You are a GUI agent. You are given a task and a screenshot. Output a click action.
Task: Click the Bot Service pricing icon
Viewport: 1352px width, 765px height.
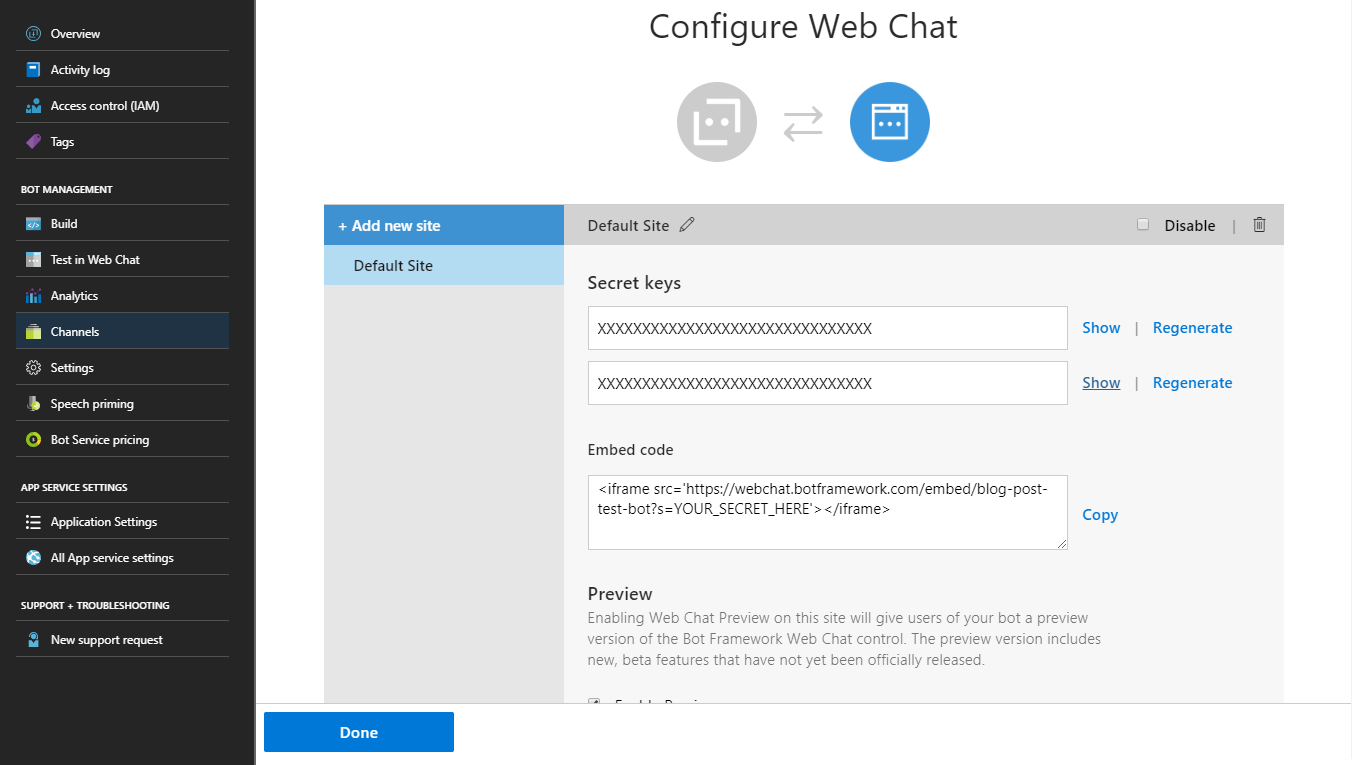(33, 439)
